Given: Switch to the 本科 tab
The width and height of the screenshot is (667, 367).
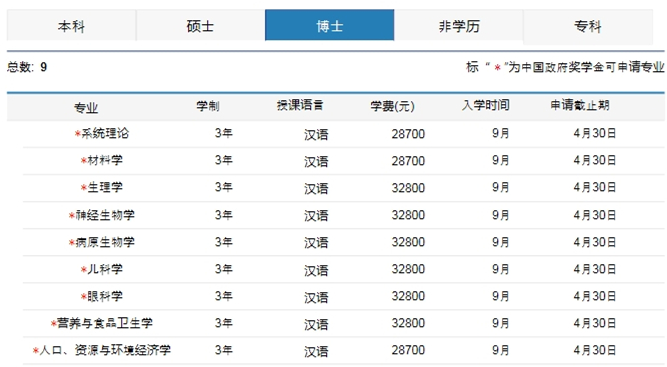Looking at the screenshot, I should [71, 26].
